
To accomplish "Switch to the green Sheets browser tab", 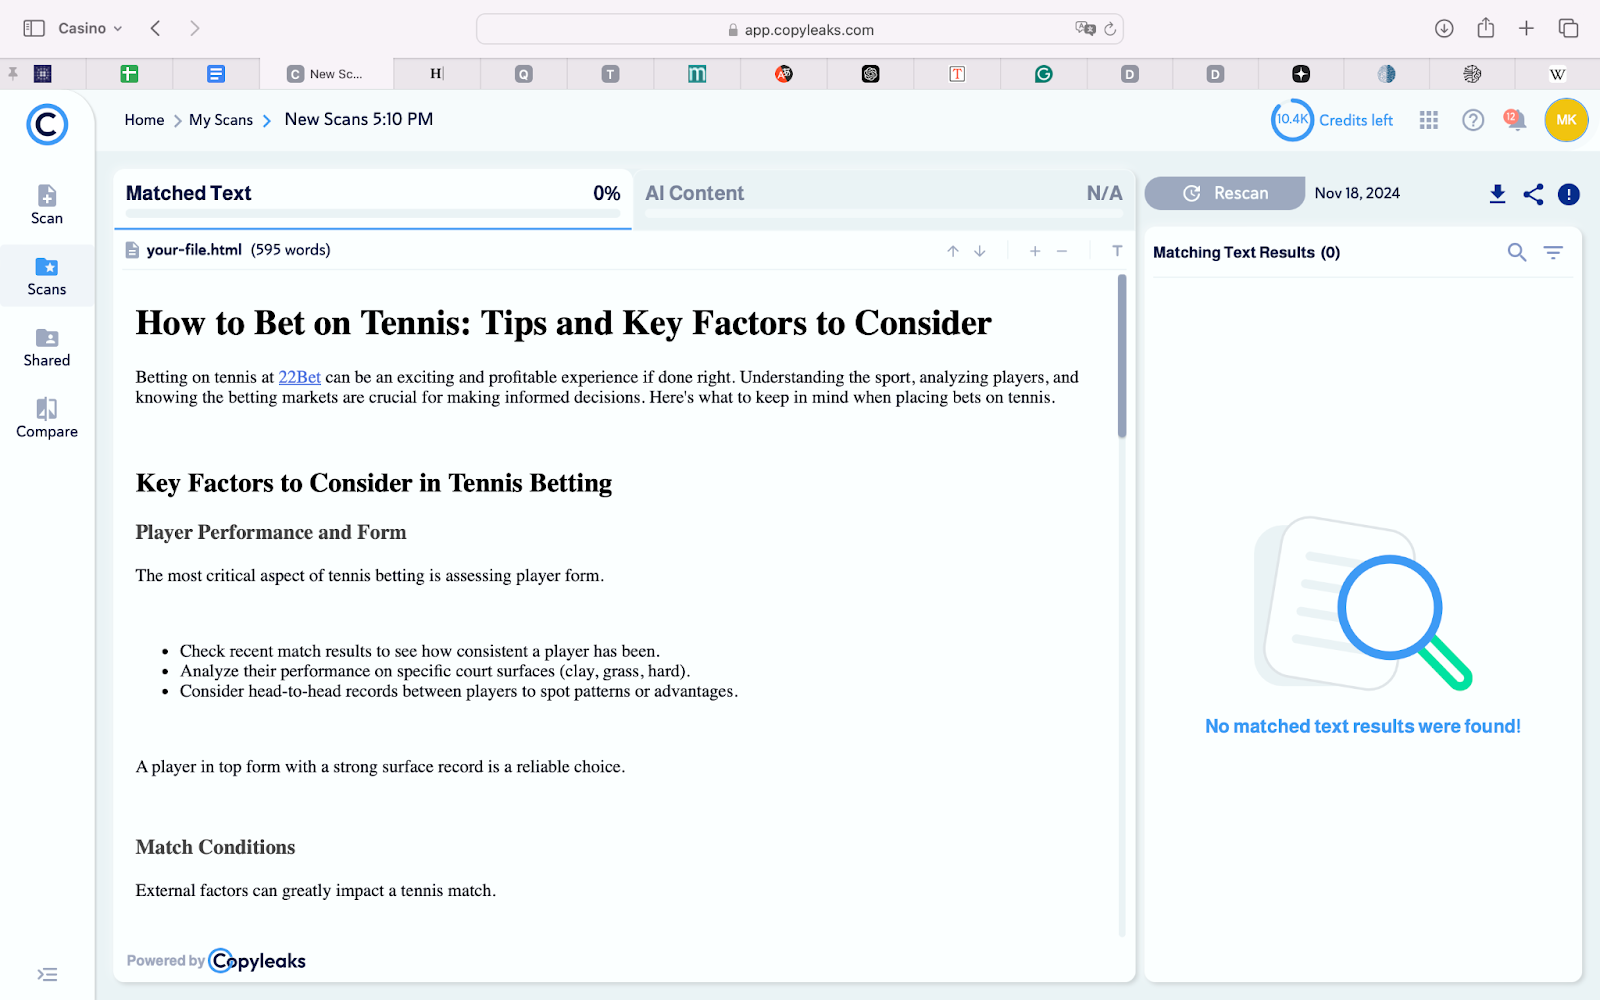I will (129, 74).
